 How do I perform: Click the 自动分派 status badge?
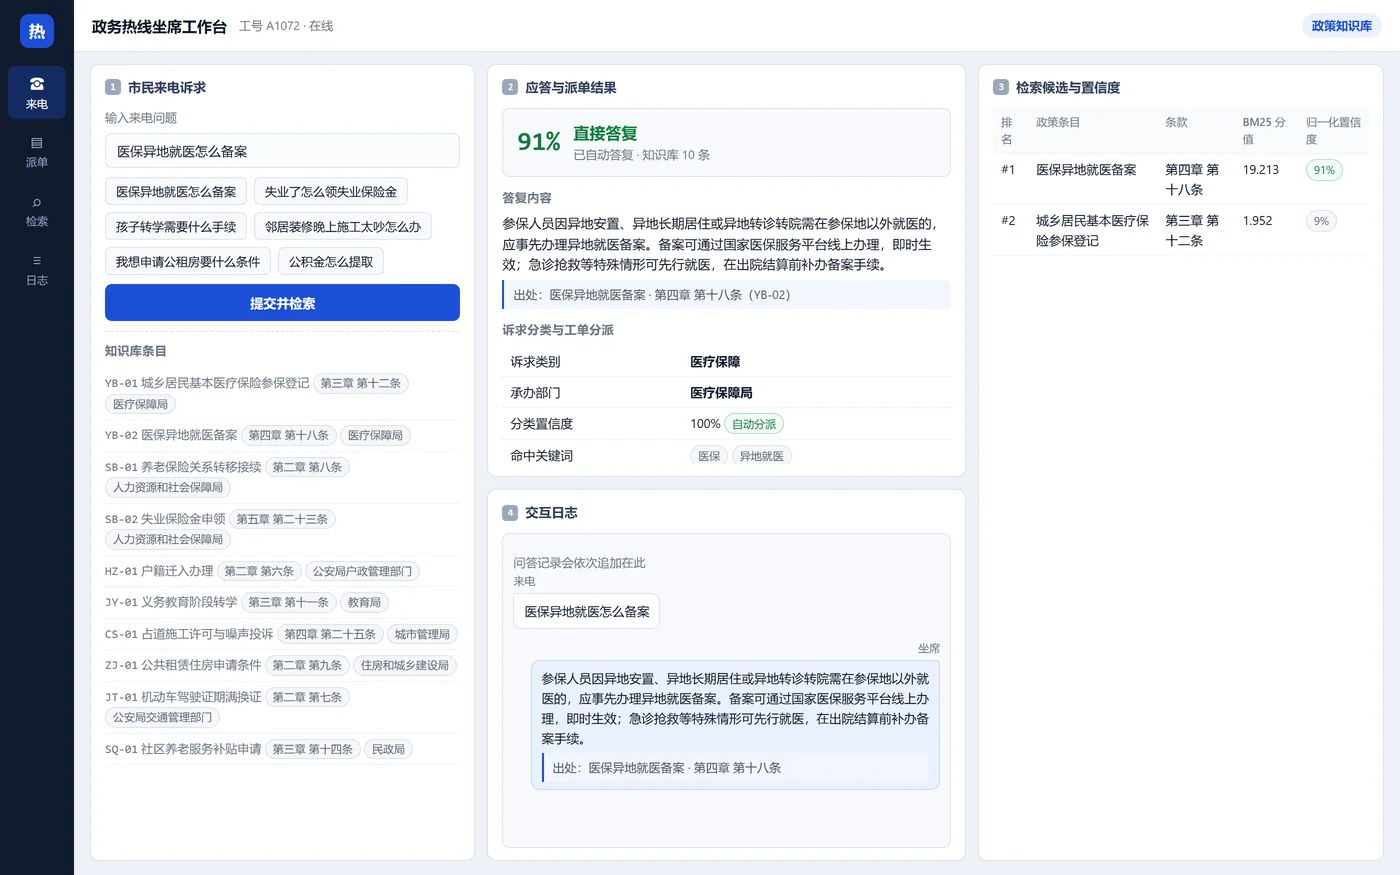tap(754, 424)
